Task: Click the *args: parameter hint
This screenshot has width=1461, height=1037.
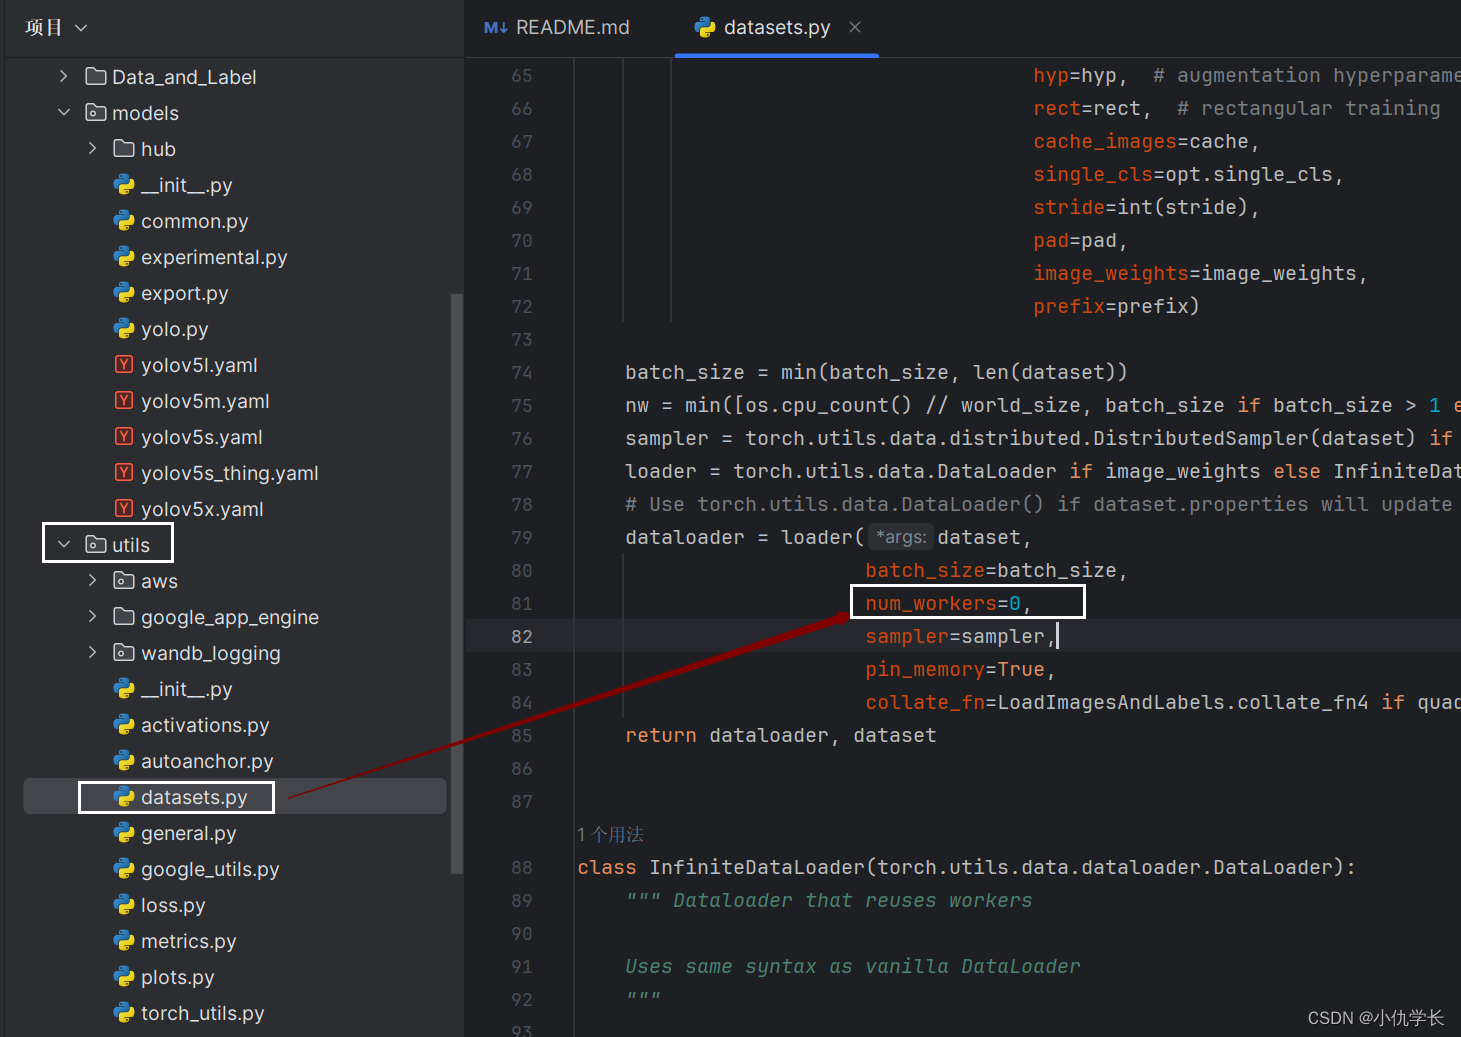Action: tap(901, 537)
